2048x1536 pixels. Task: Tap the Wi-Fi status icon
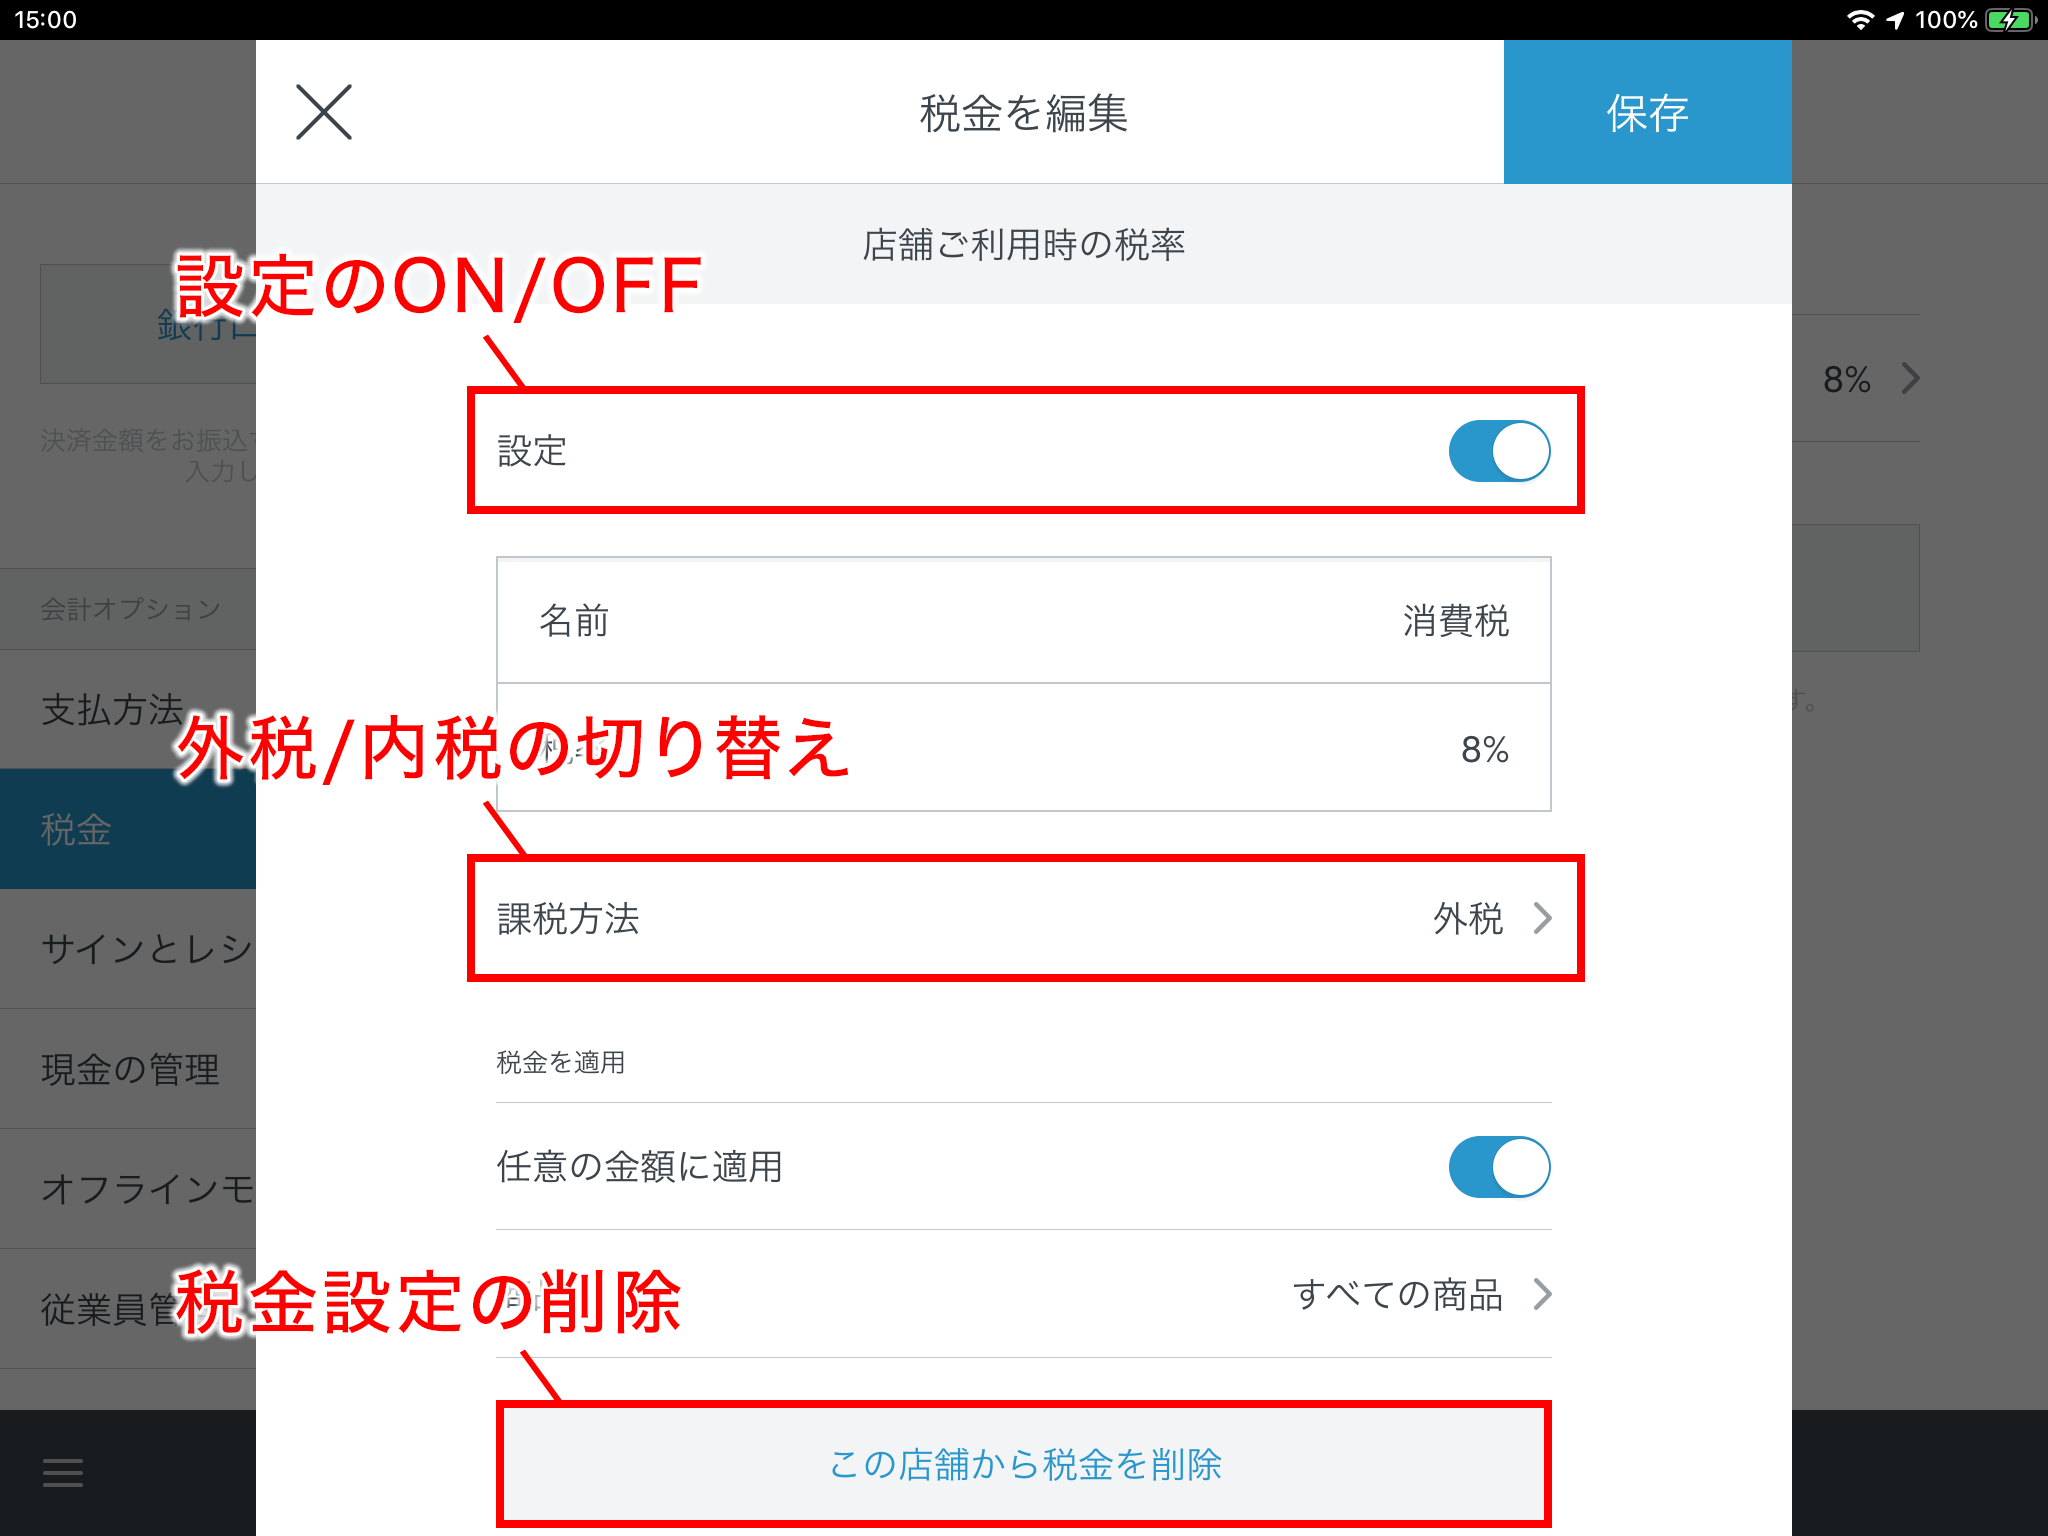1860,20
